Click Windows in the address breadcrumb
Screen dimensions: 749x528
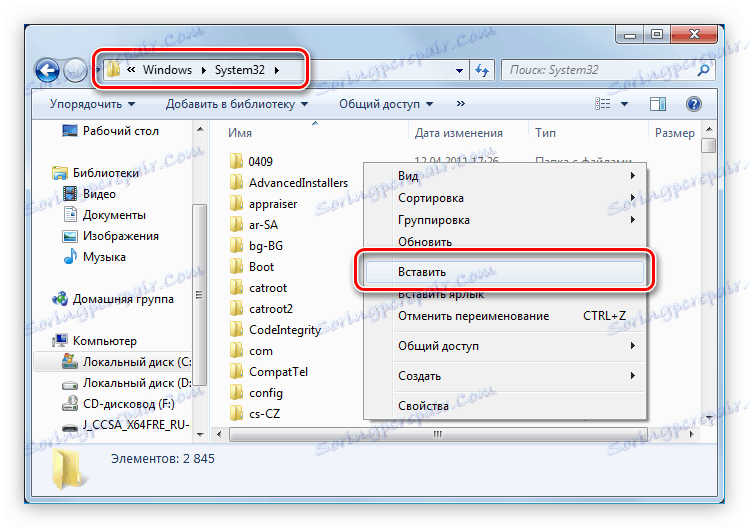167,70
